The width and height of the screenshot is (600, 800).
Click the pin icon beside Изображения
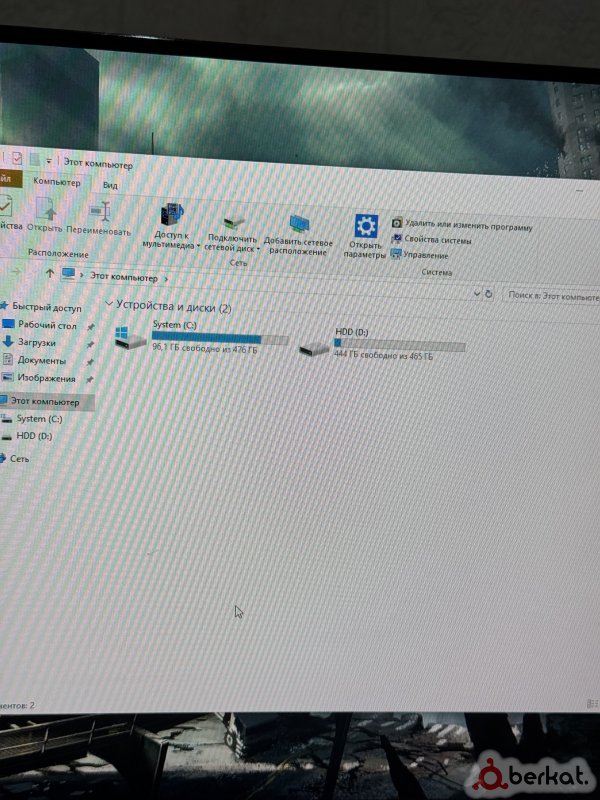90,380
